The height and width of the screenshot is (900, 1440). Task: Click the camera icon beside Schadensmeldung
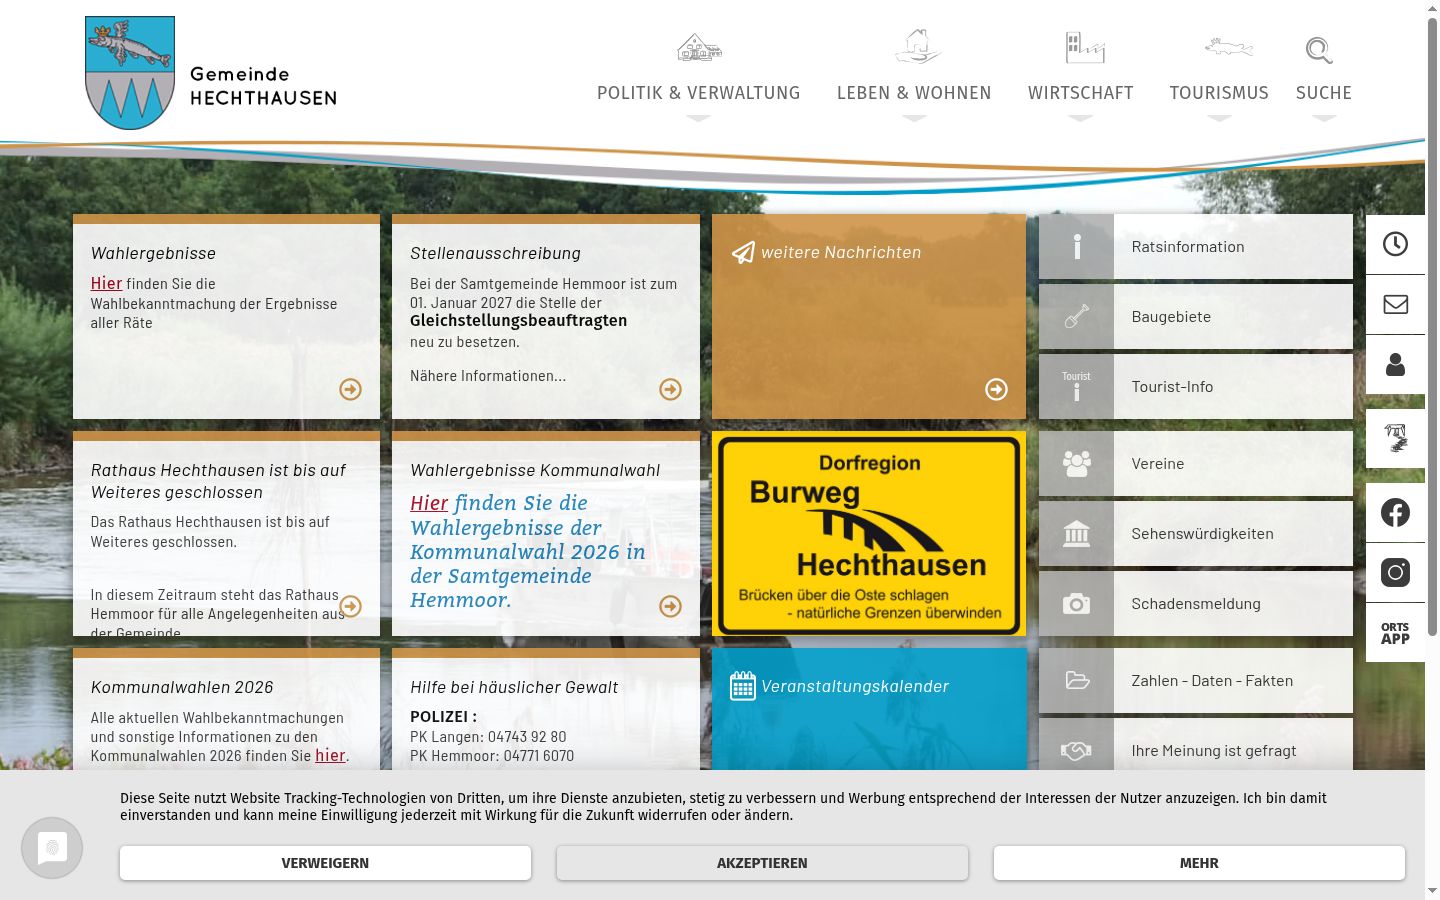[x=1076, y=604]
